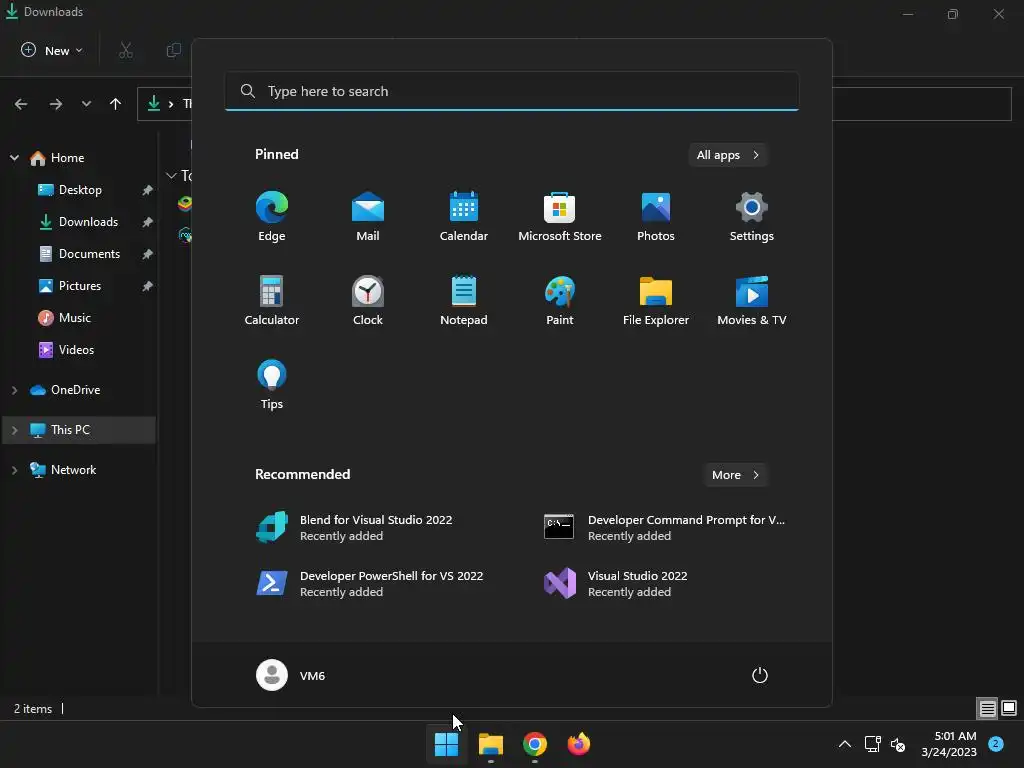
Task: Launch the Mail app from Pinned
Action: [368, 216]
